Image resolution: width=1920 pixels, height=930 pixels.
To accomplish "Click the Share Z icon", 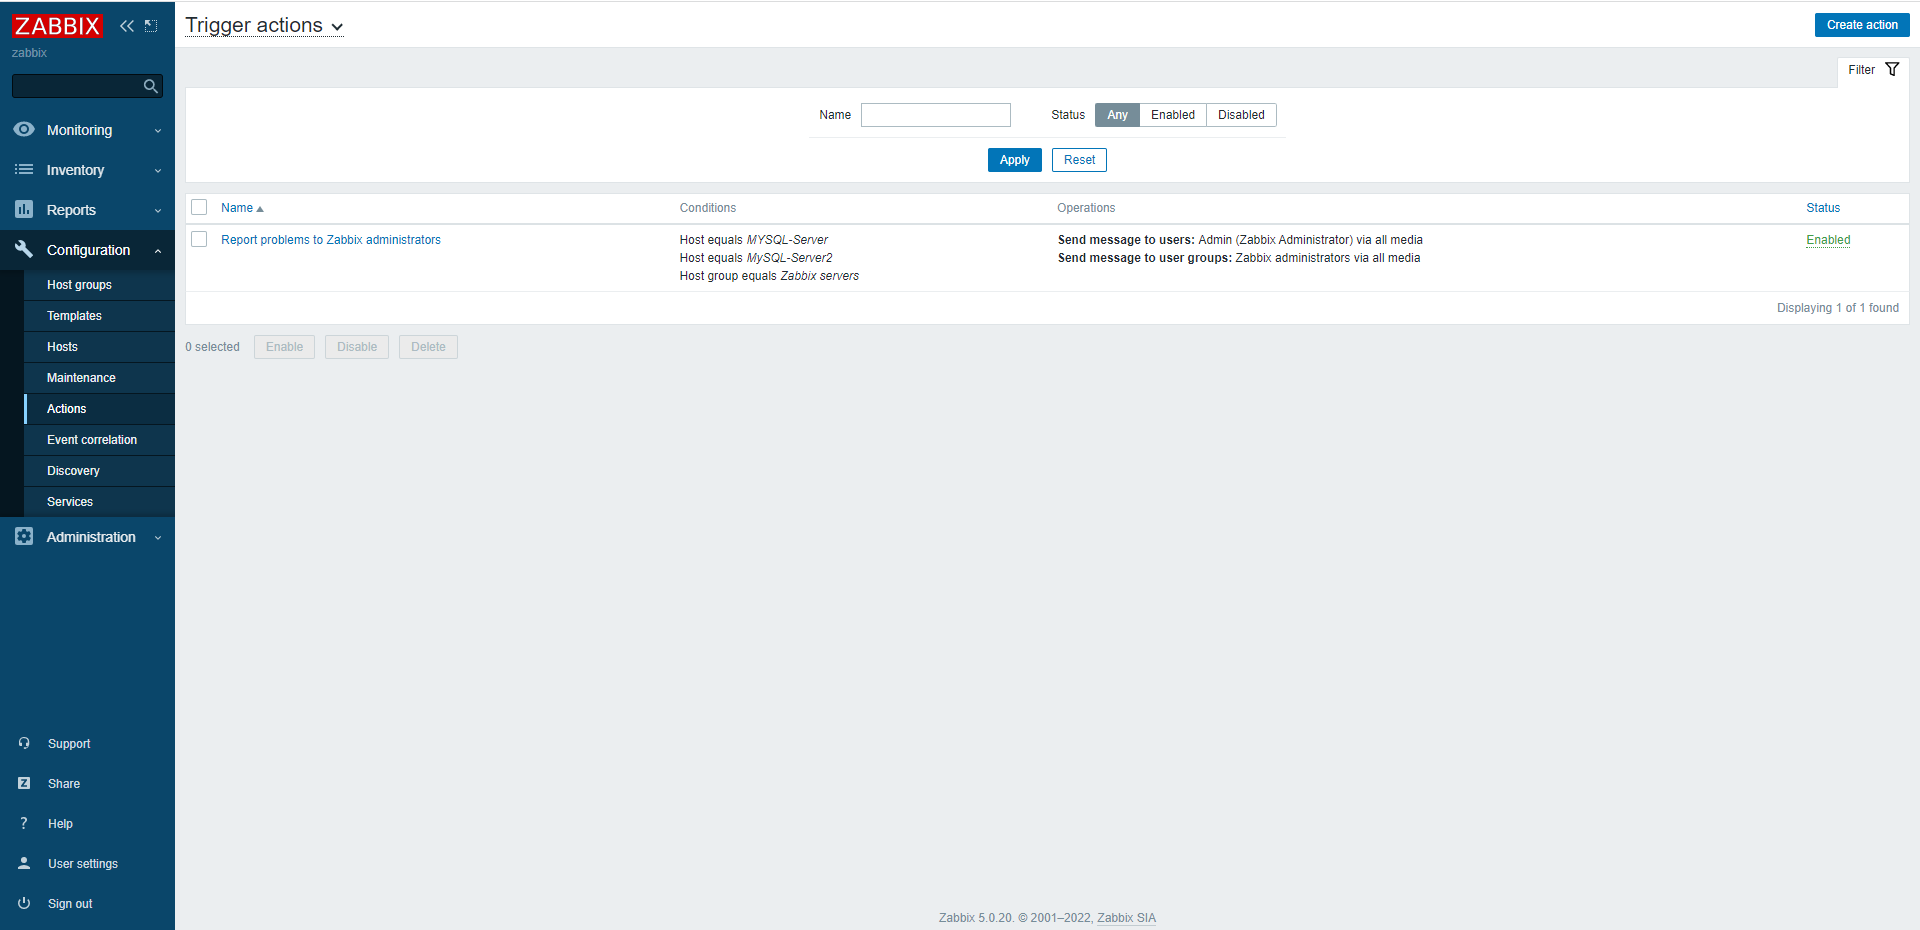I will [24, 783].
